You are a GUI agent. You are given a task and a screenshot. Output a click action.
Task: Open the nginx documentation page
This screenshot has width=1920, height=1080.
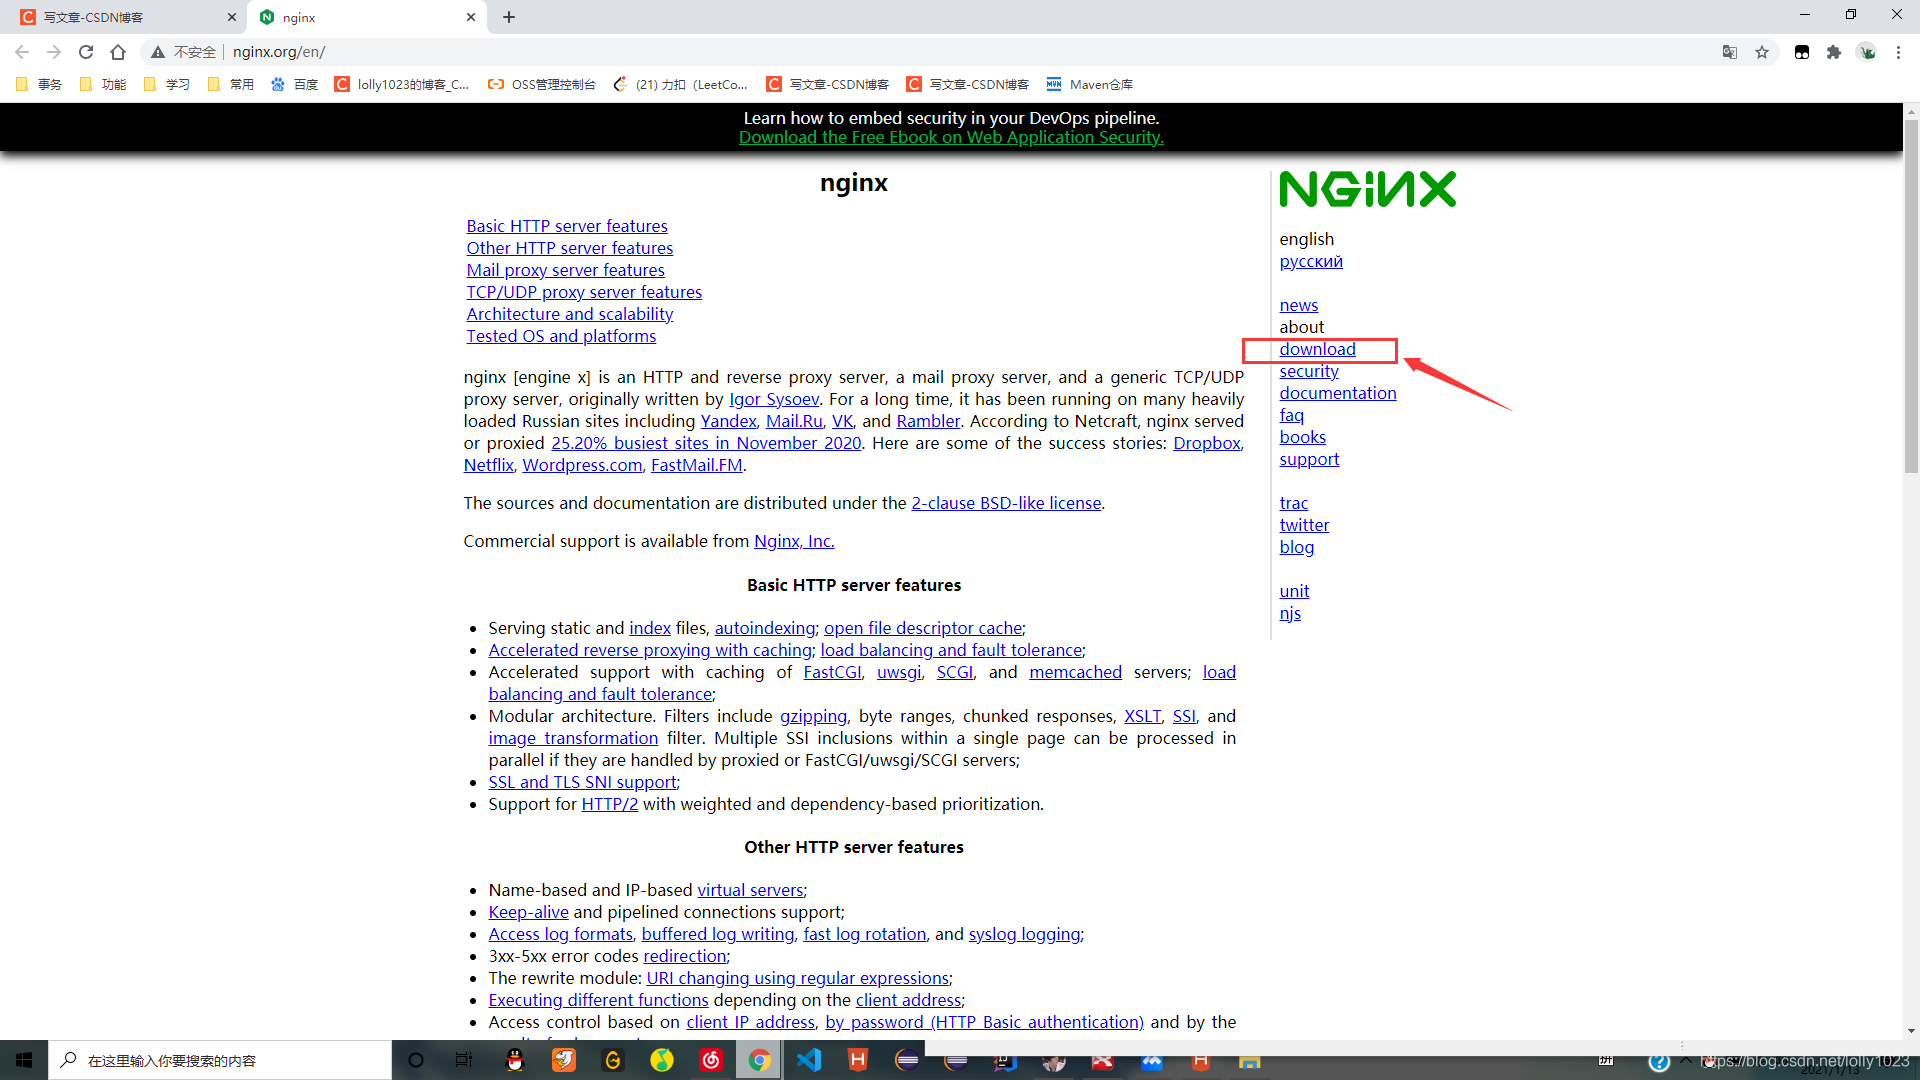click(x=1337, y=393)
